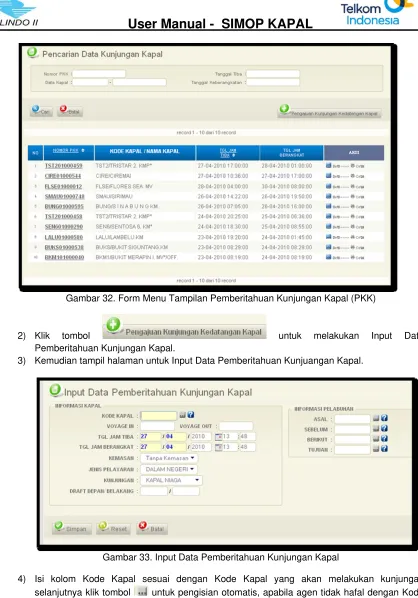Screen dimensions: 418x598
Task: Open the Jenis Pelayaran dropdown showing Dalam Negeri
Action: (x=169, y=469)
